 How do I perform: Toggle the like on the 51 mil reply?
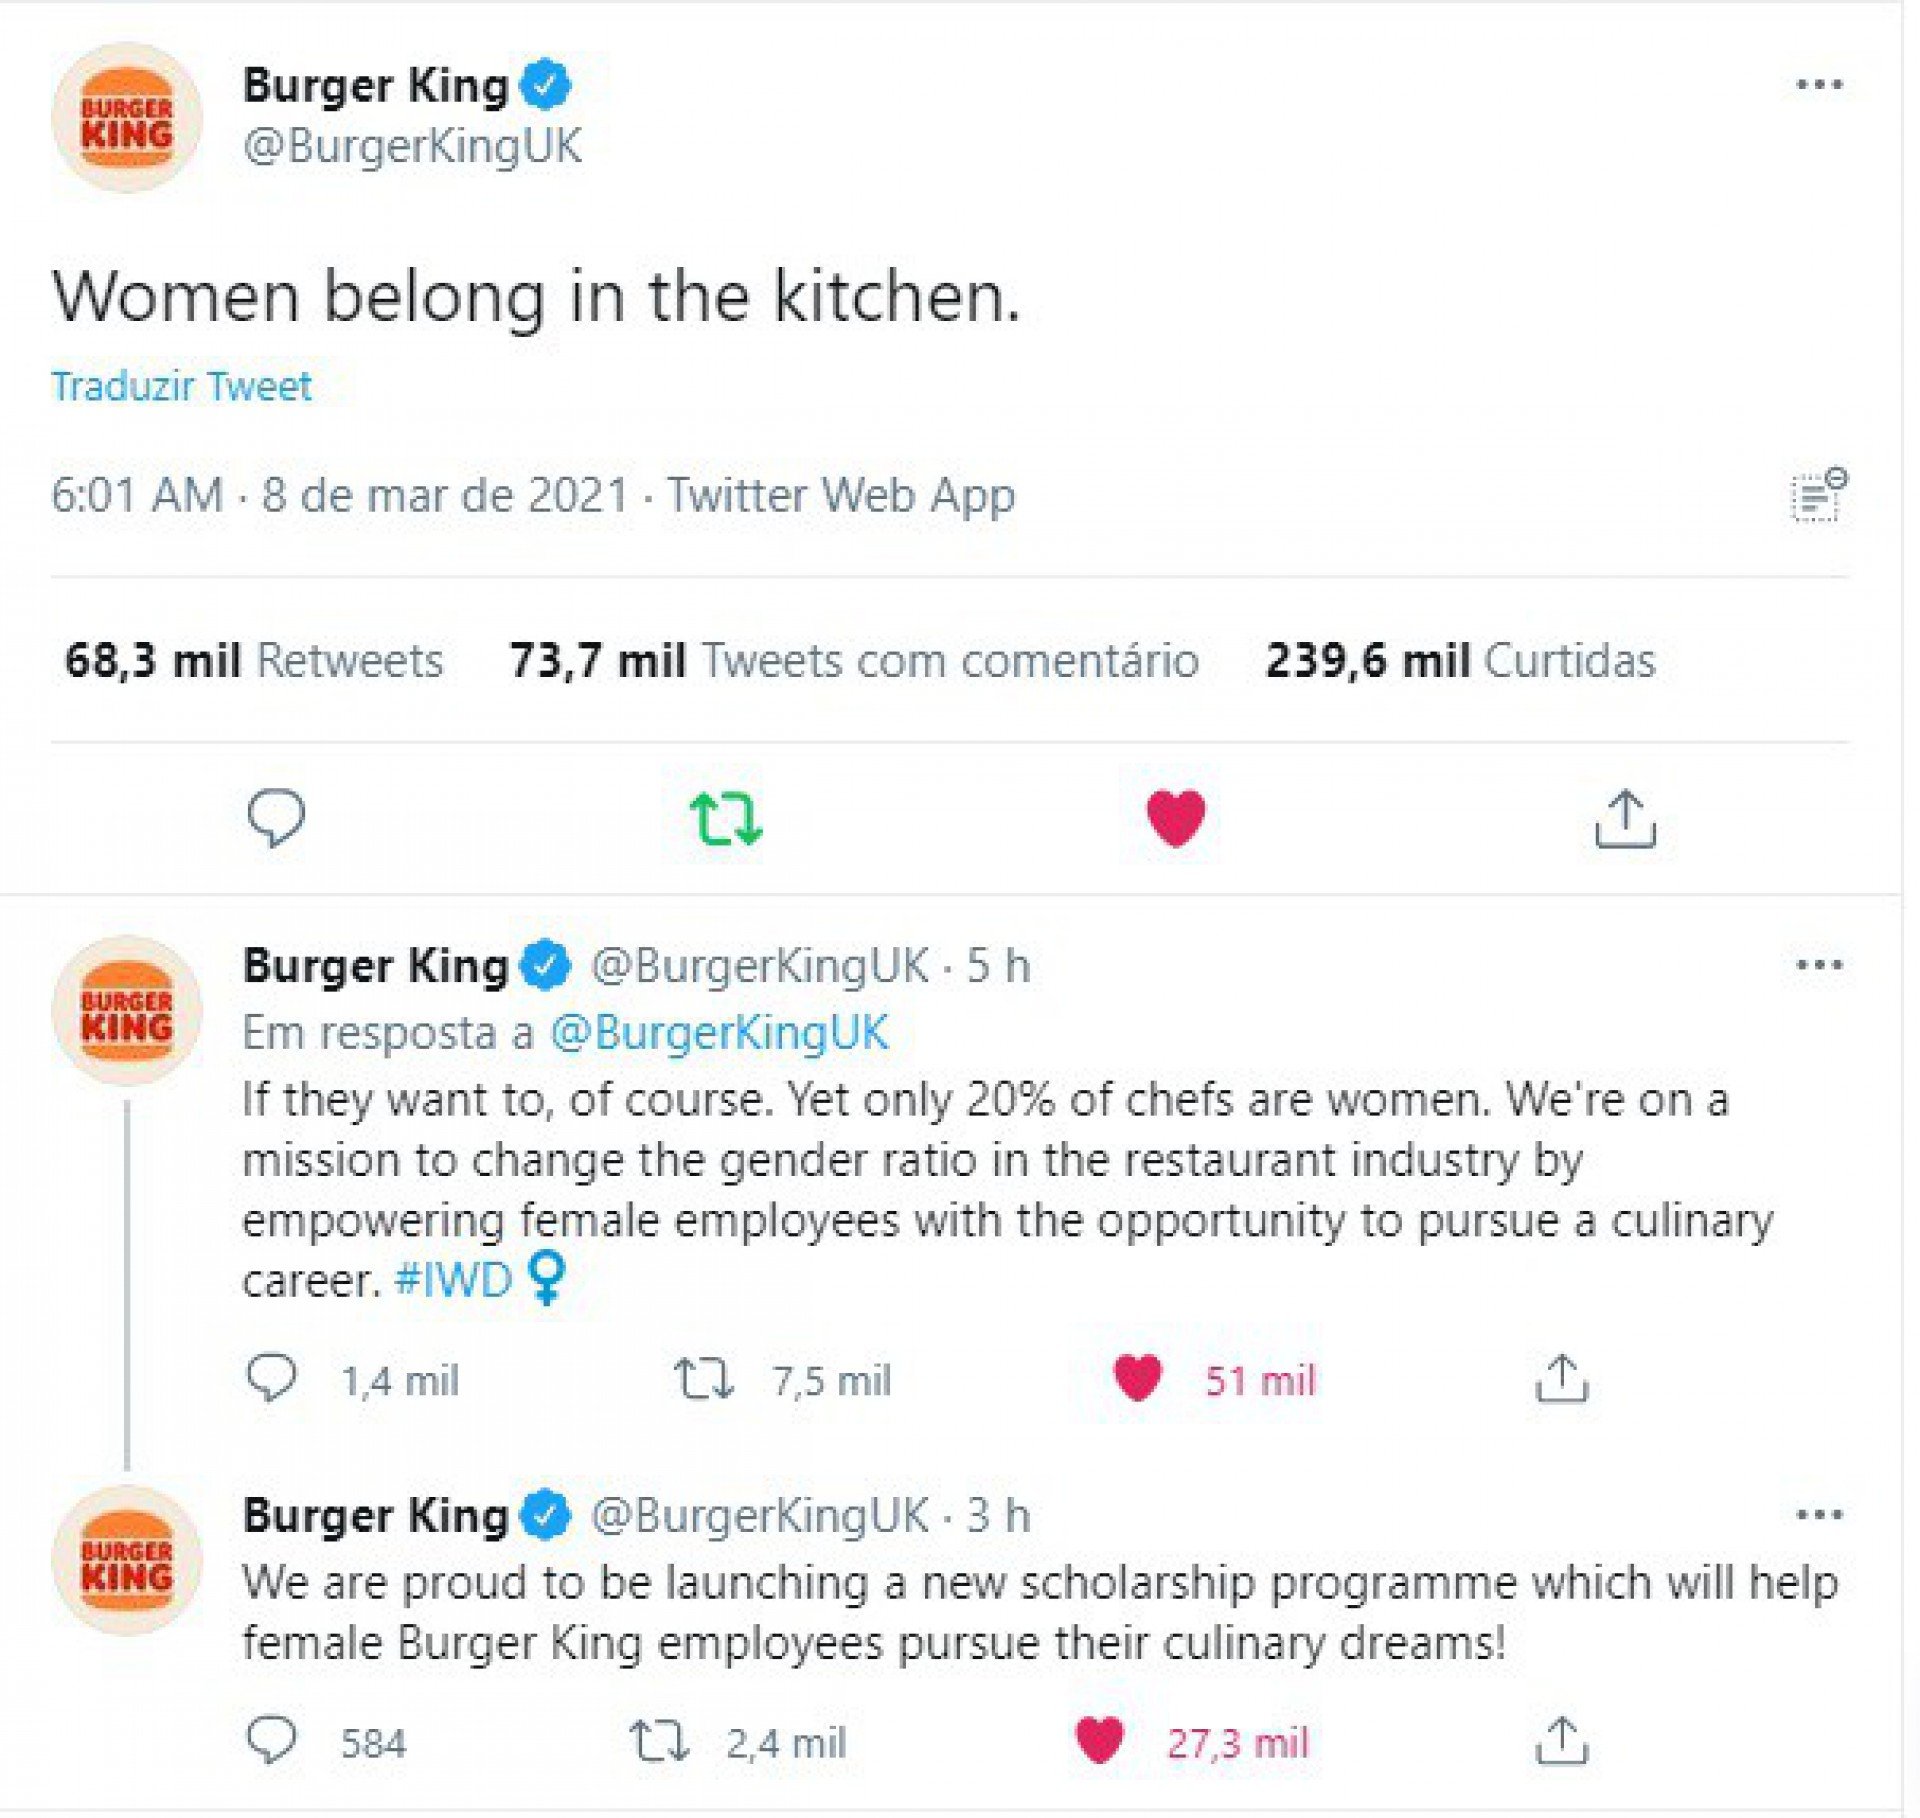pos(1138,1379)
